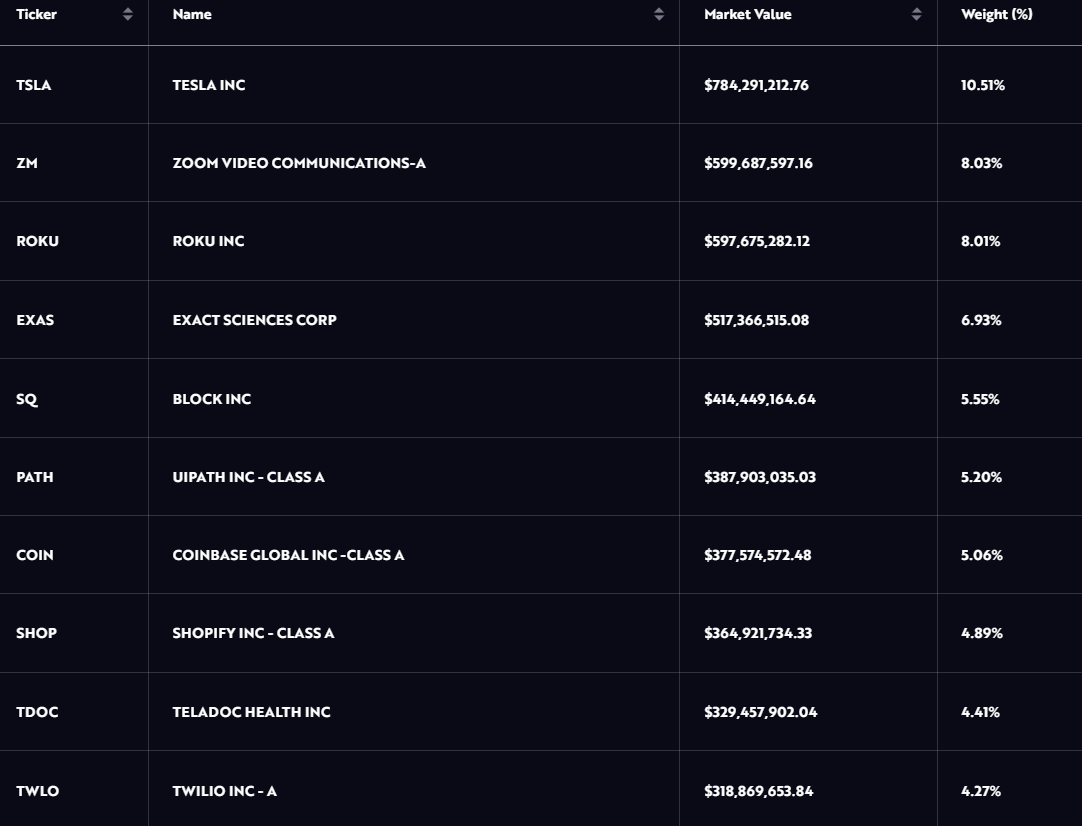1082x826 pixels.
Task: Select the TSLA ticker cell
Action: [34, 85]
